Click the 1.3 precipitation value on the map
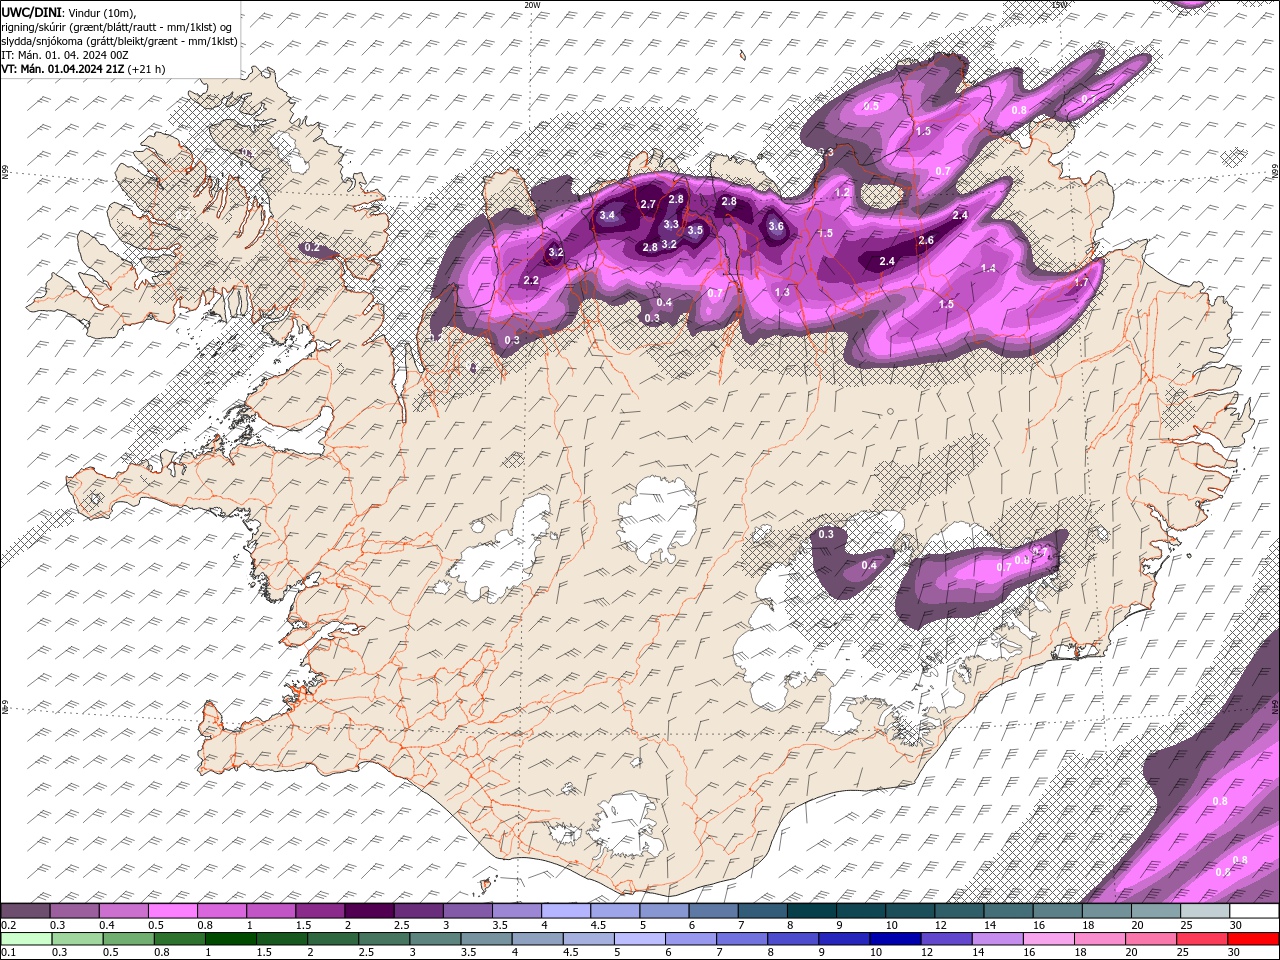Viewport: 1280px width, 960px height. 782,292
